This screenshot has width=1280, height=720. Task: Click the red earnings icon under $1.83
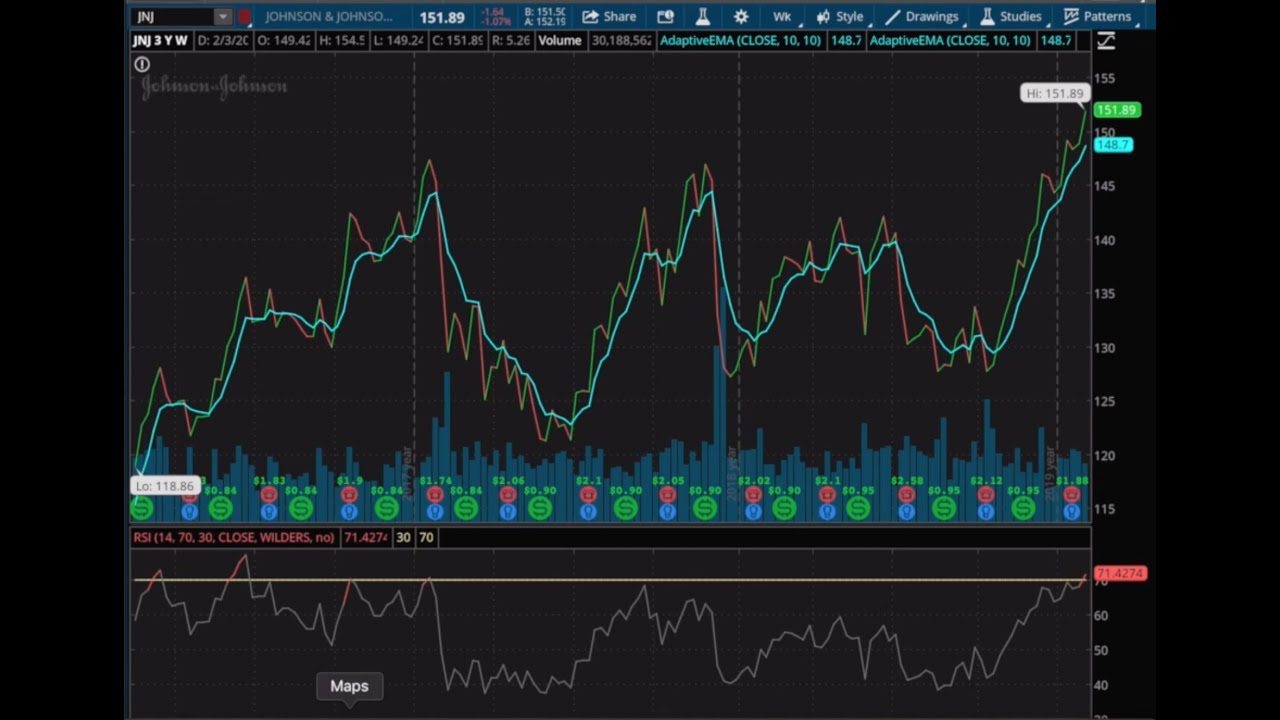point(269,495)
